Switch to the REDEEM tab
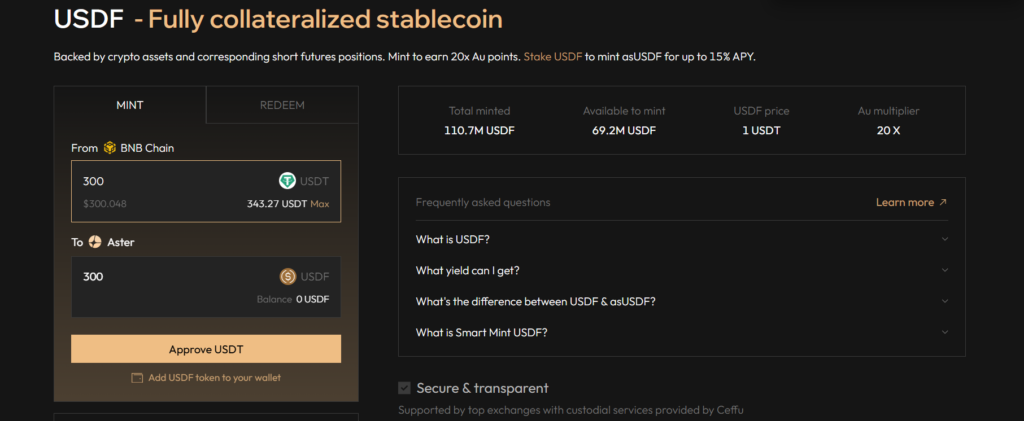The image size is (1024, 421). pos(282,105)
